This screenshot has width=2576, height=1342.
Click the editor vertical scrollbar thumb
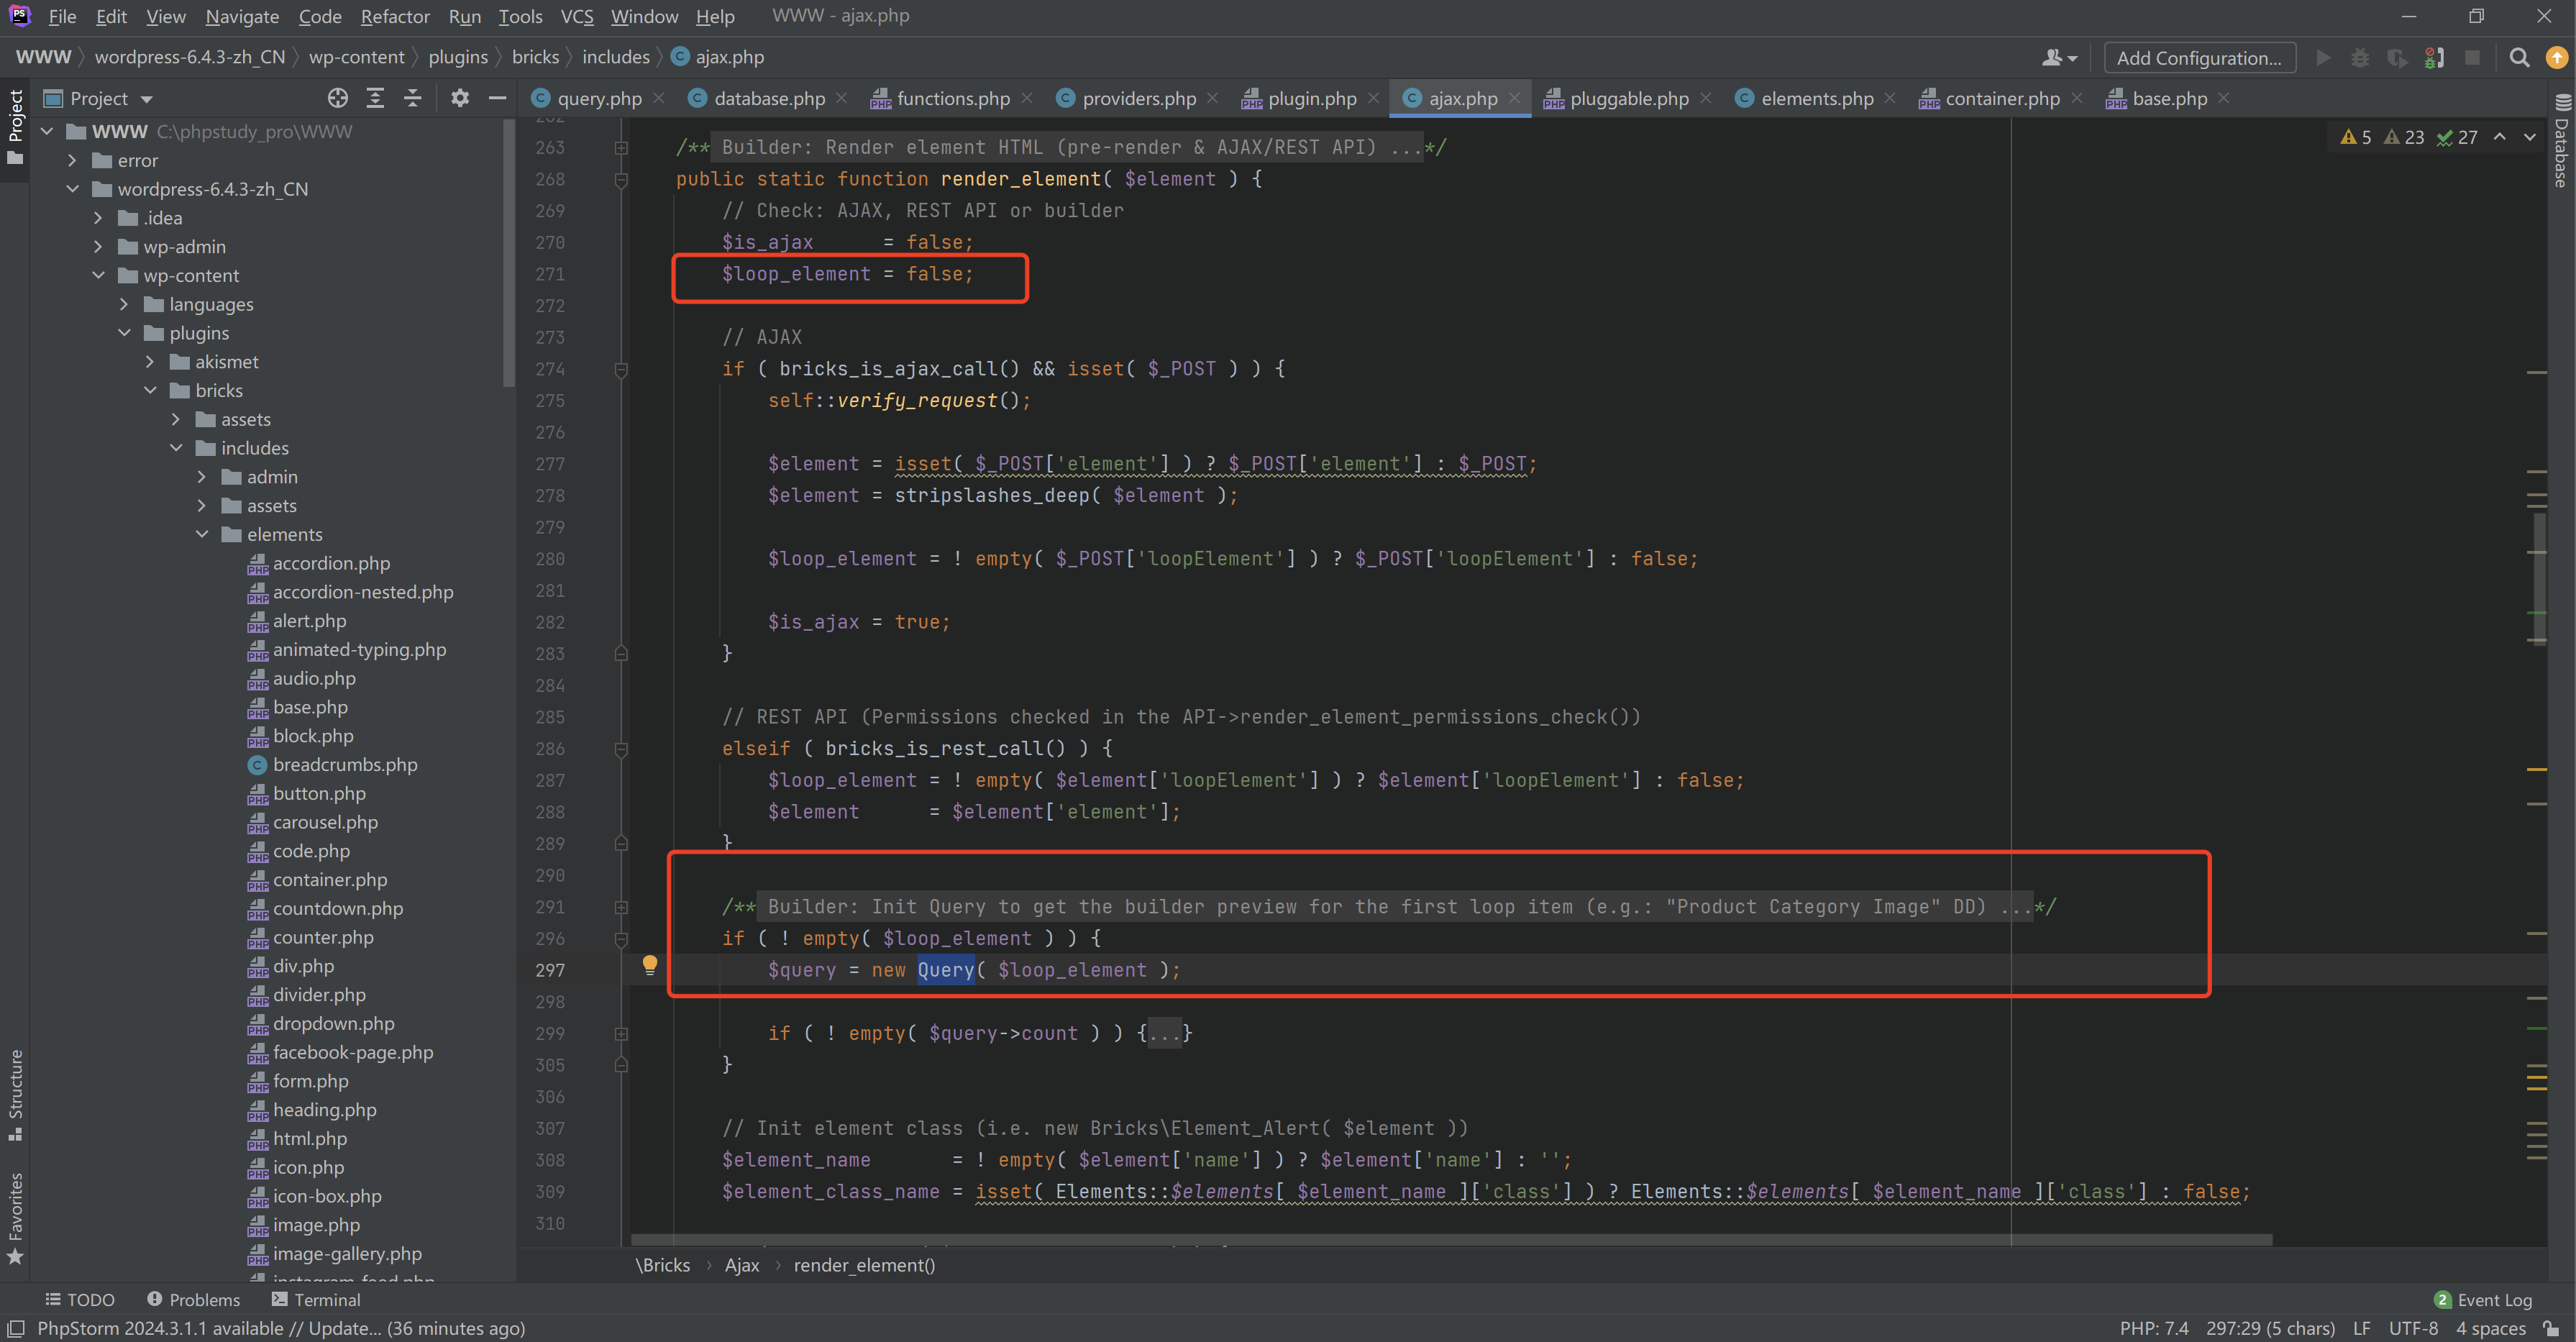point(2539,578)
